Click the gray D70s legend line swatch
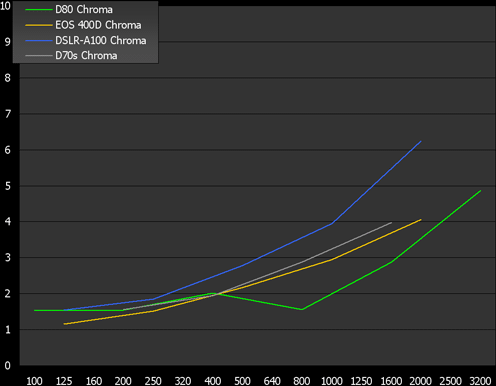This screenshot has width=496, height=386. tap(39, 55)
